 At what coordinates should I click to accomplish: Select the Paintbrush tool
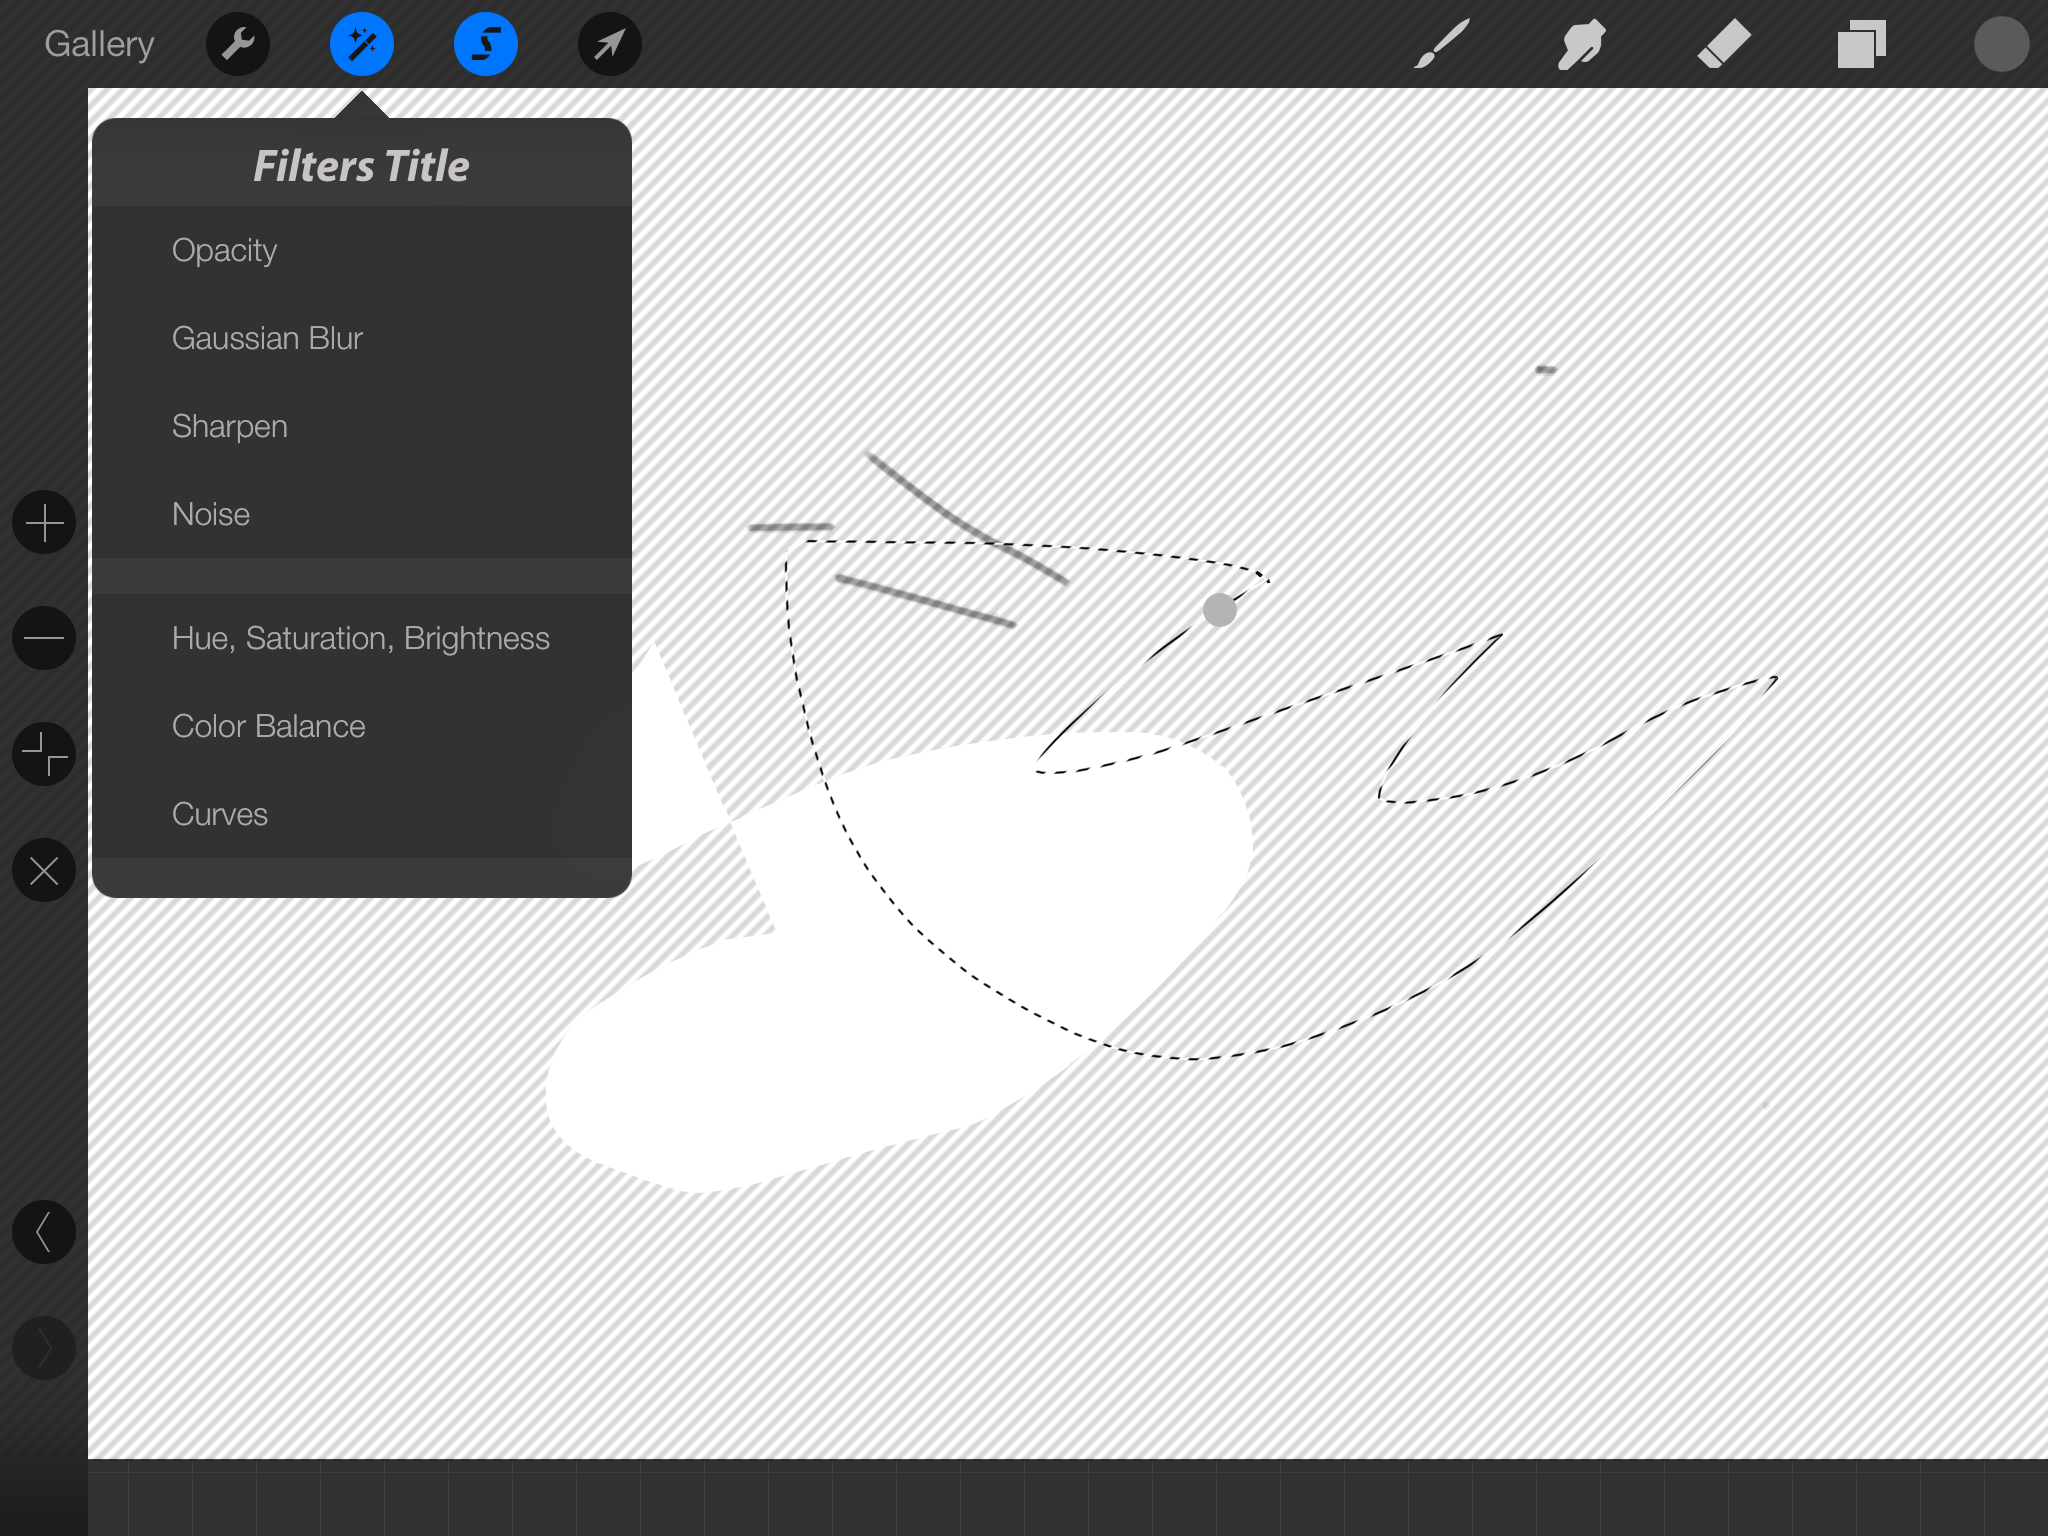(x=1442, y=44)
